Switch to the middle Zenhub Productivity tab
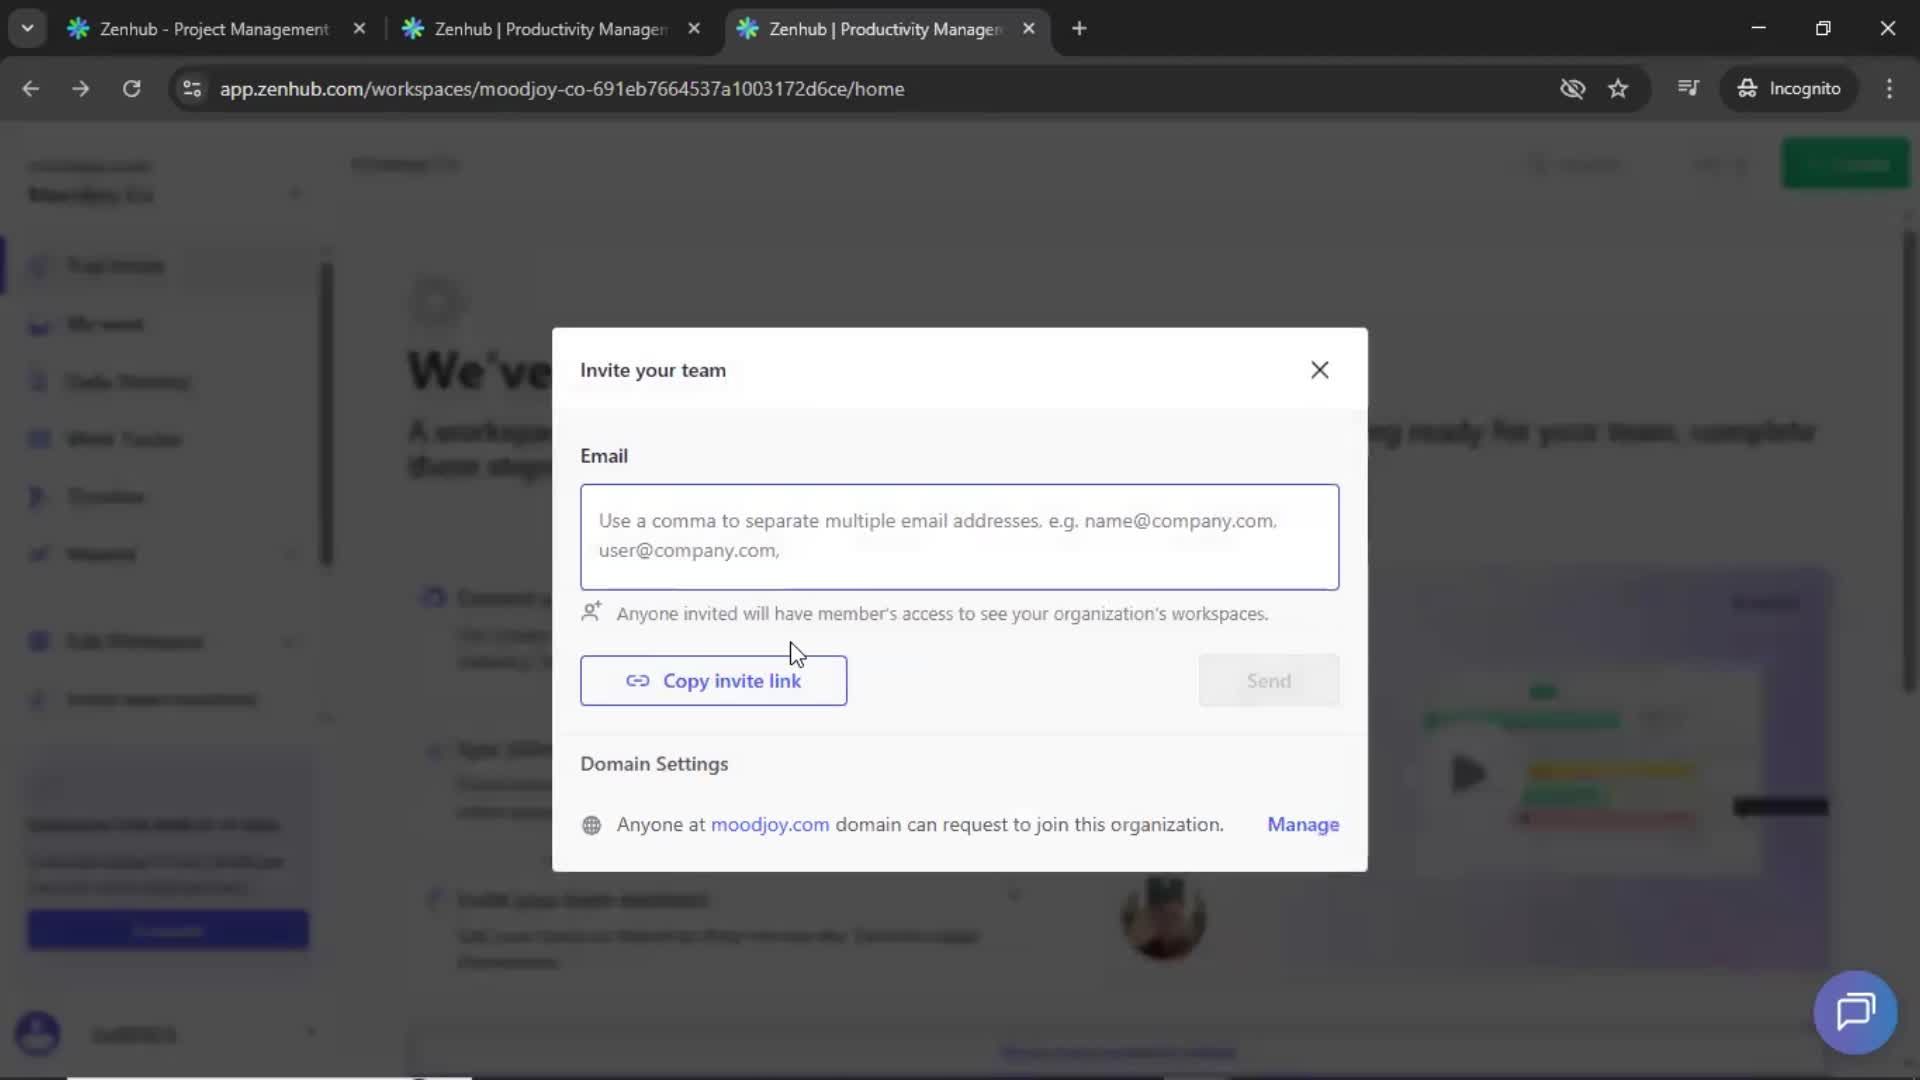 [535, 29]
